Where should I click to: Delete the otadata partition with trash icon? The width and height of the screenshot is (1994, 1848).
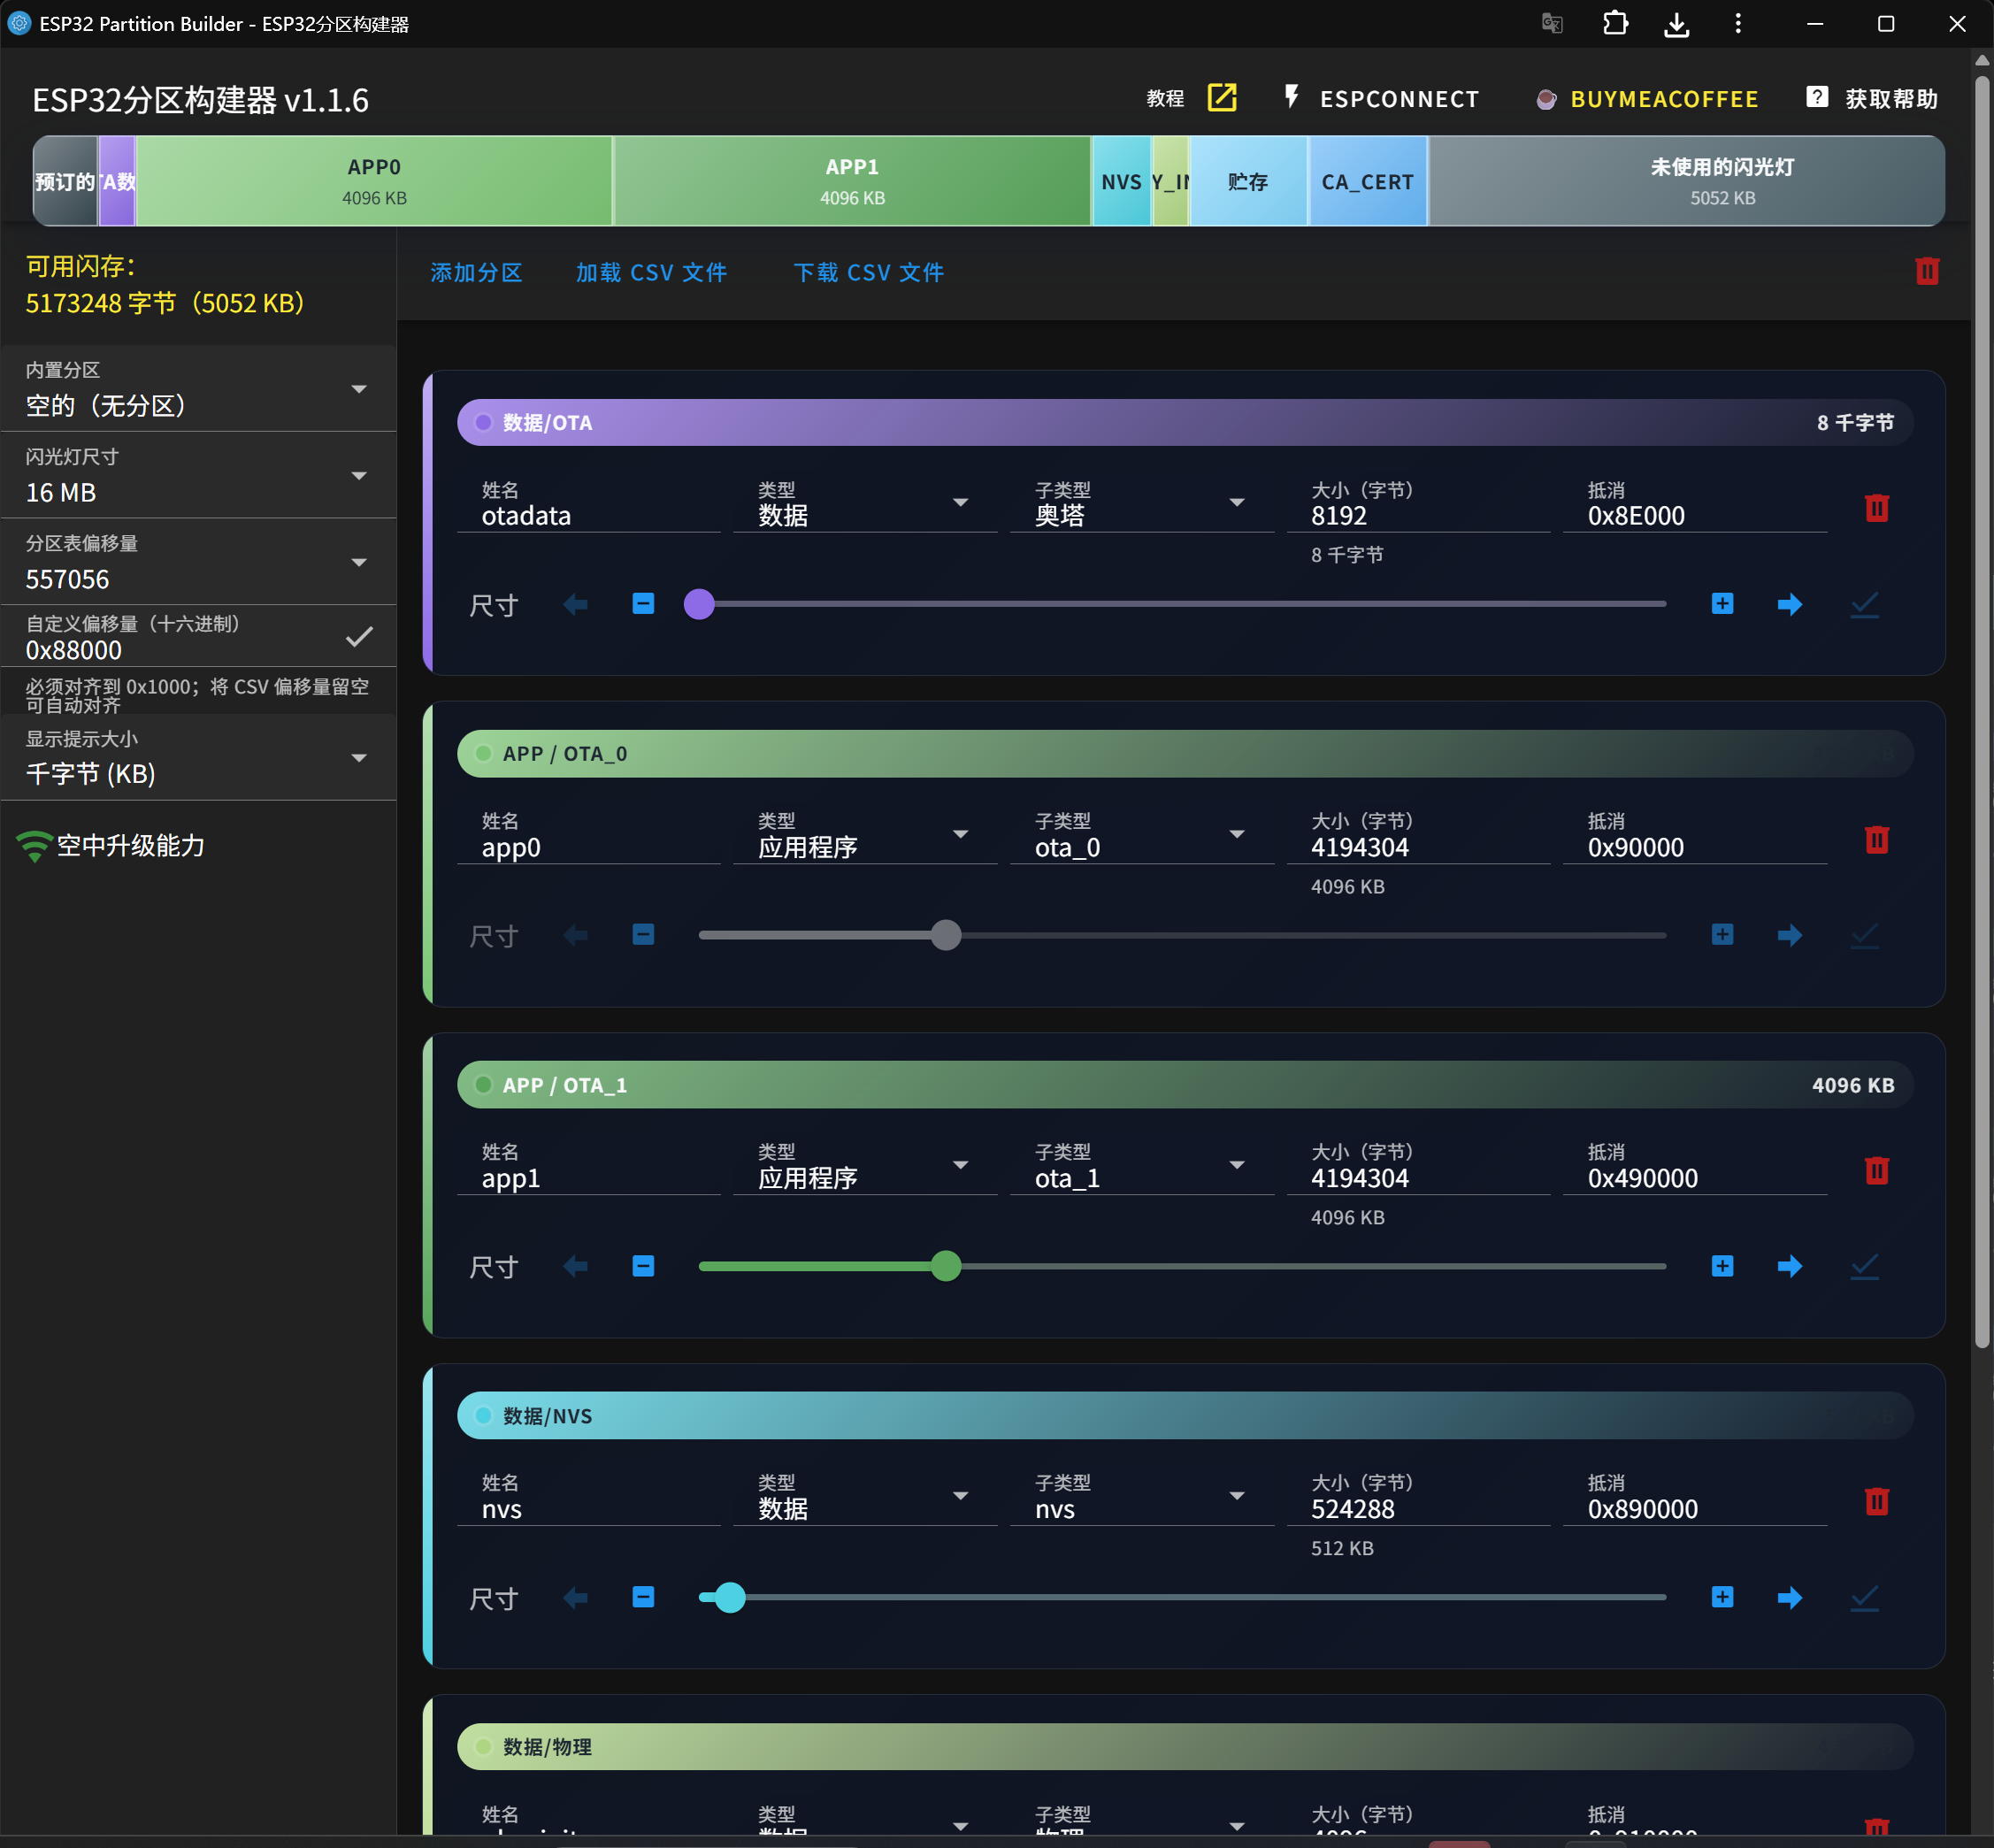pos(1876,508)
